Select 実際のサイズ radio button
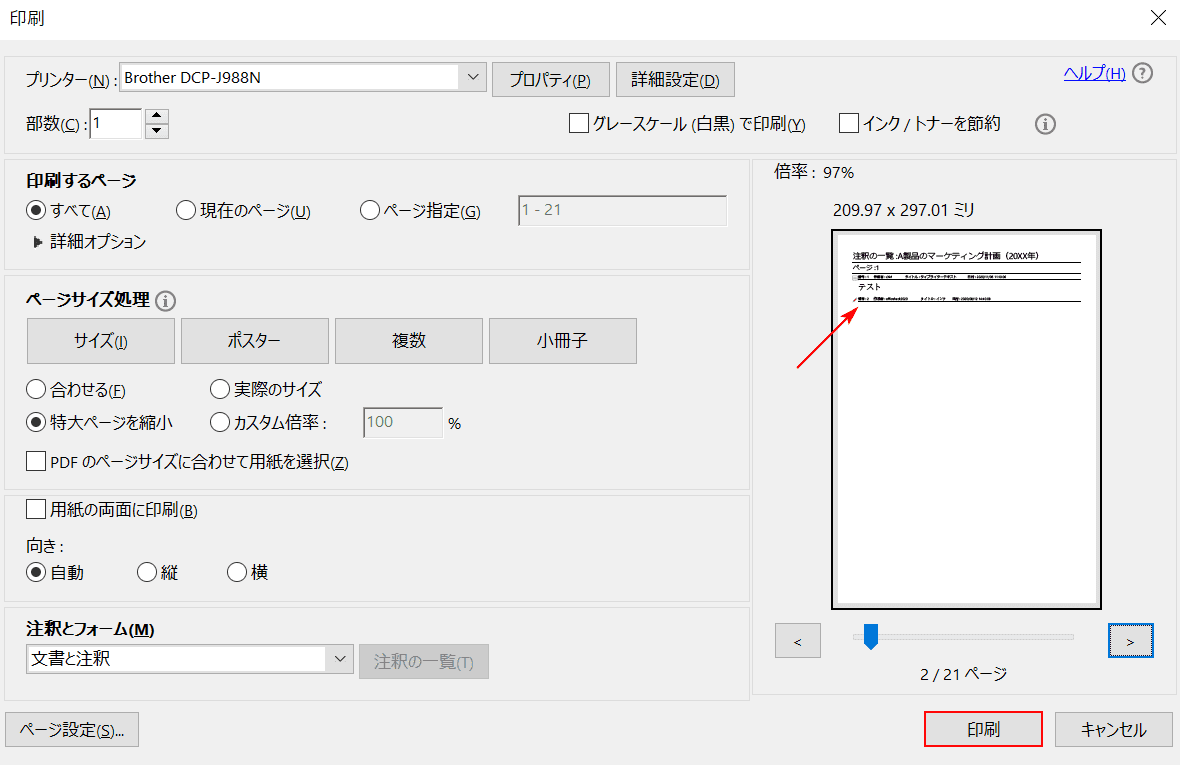The width and height of the screenshot is (1180, 765). pyautogui.click(x=220, y=390)
